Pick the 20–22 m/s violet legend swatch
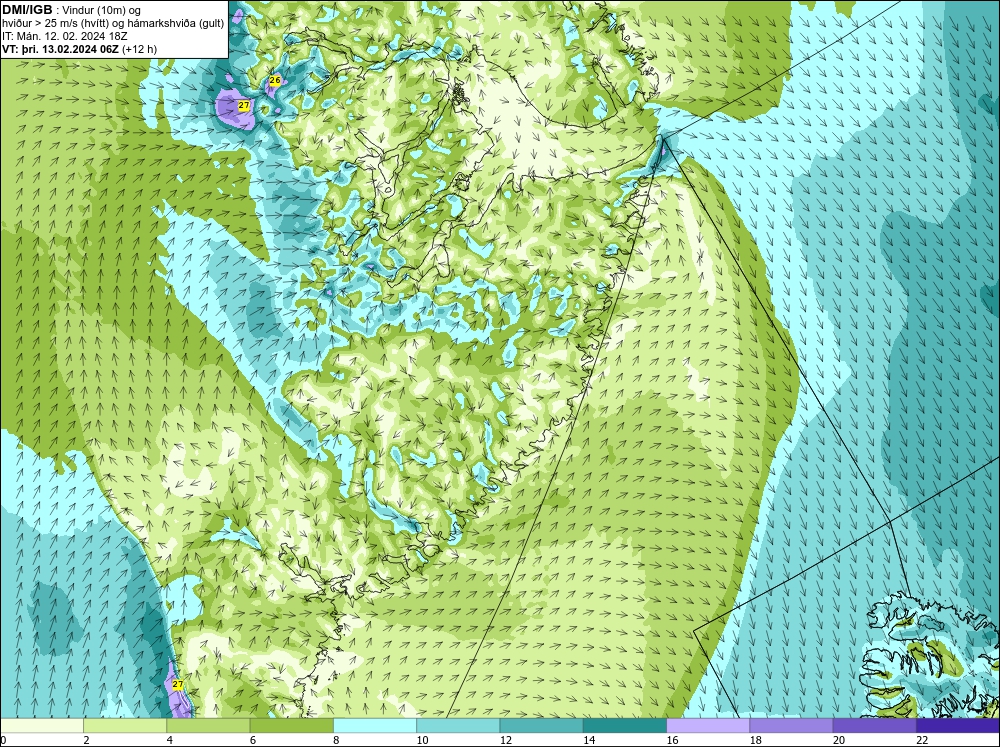 874,726
